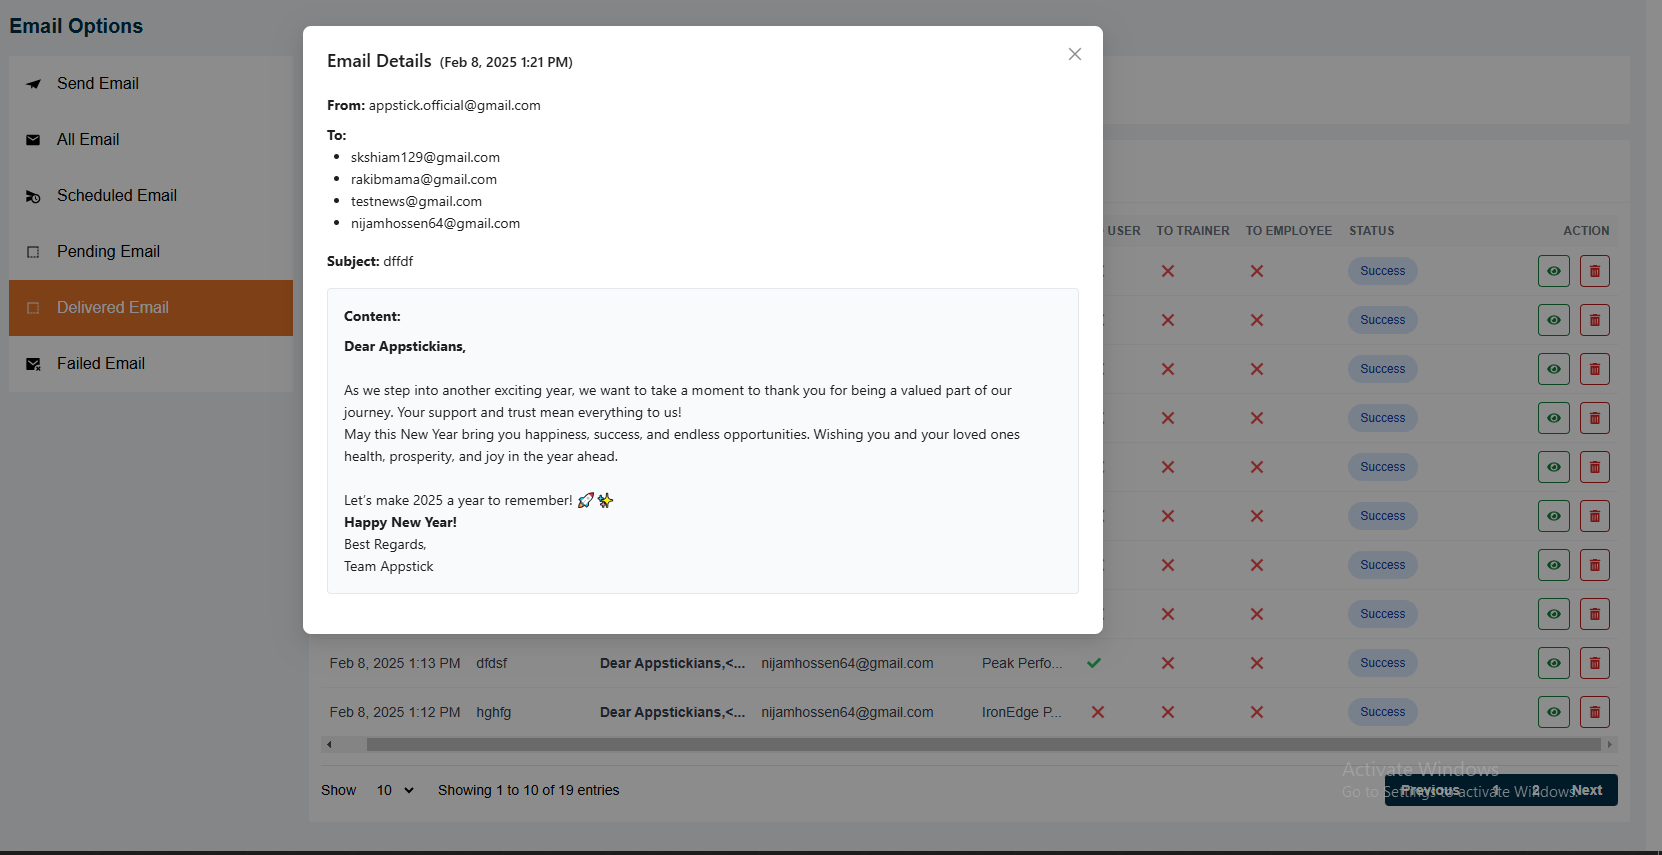This screenshot has width=1662, height=855.
Task: Click the trash icon in the first table row
Action: pyautogui.click(x=1594, y=271)
